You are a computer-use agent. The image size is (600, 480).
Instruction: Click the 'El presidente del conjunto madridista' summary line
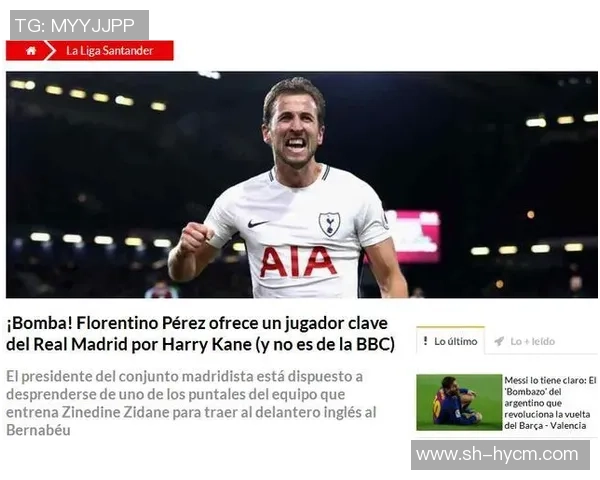(x=184, y=376)
